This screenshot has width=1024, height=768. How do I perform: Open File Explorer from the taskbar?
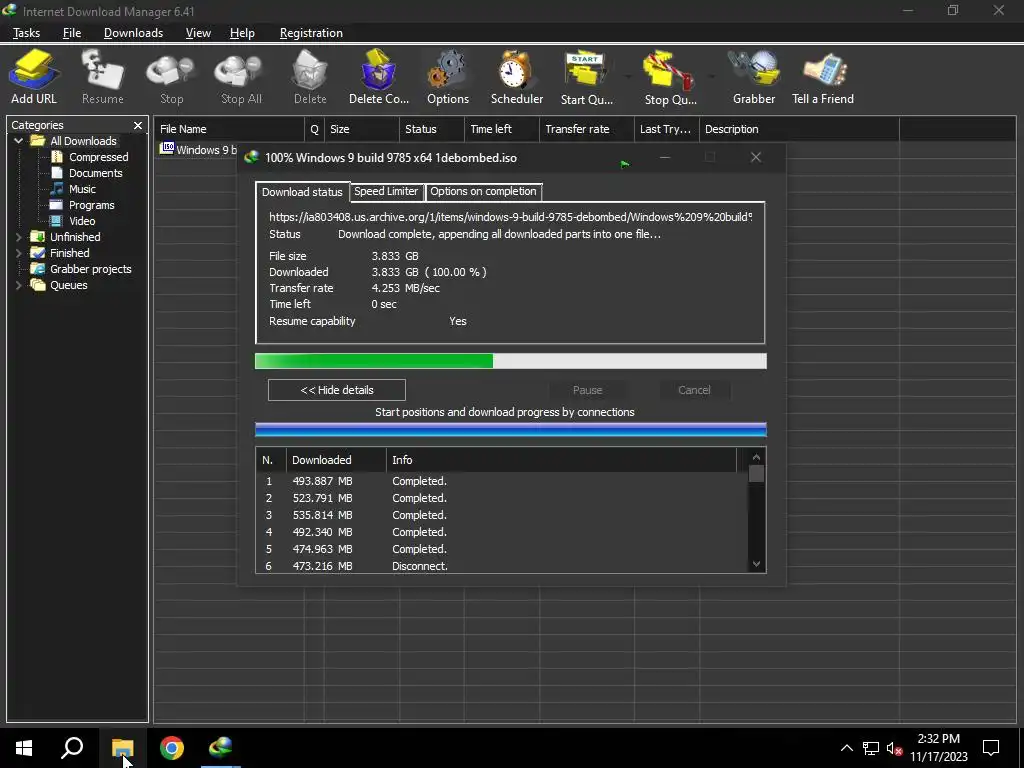coord(122,748)
